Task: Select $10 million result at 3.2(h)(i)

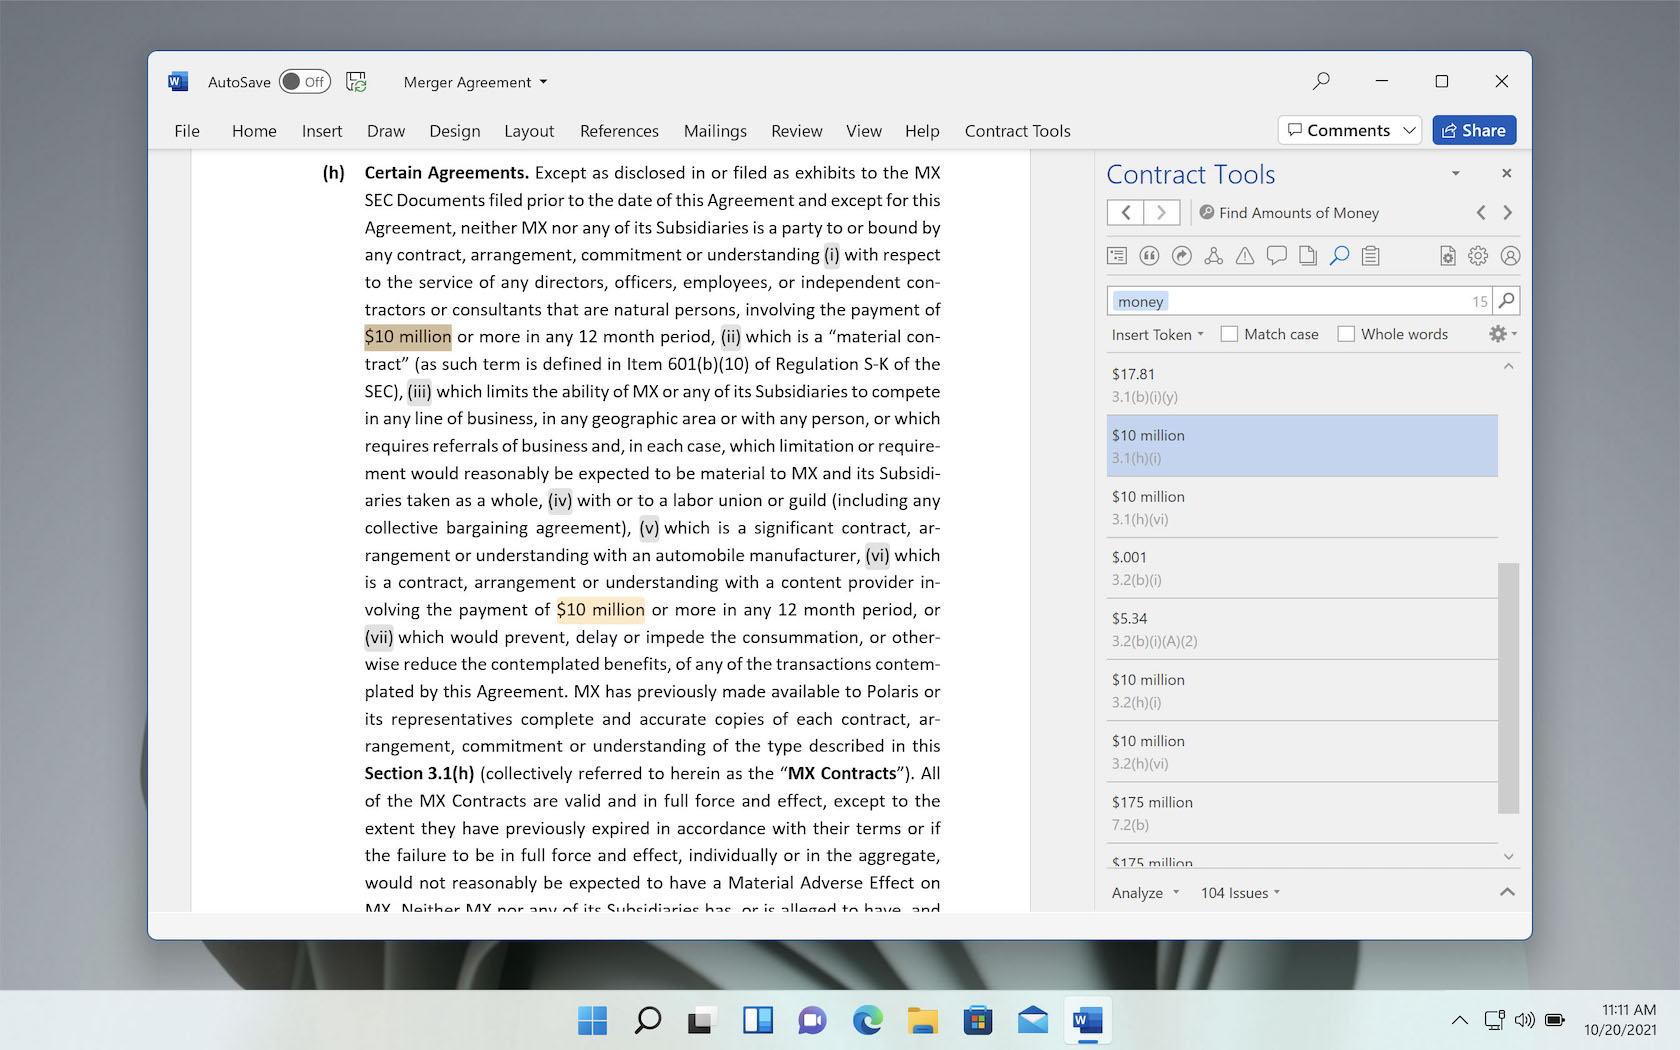Action: coord(1302,690)
